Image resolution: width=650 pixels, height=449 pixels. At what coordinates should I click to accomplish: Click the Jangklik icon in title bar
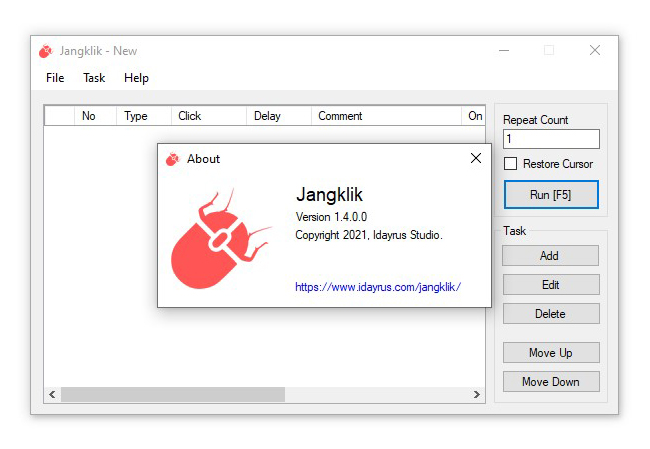pyautogui.click(x=46, y=51)
